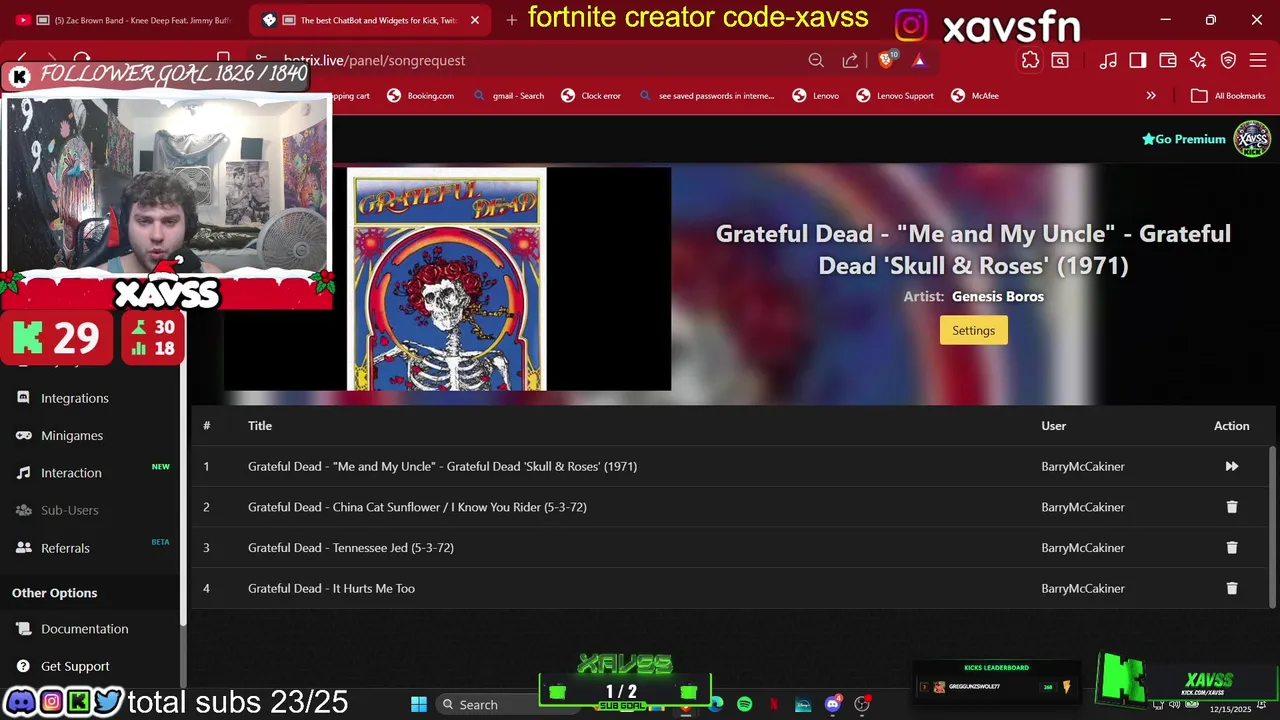Expand the hidden bookmarks overflow chevron
Screen dimensions: 1280x720
1151,96
